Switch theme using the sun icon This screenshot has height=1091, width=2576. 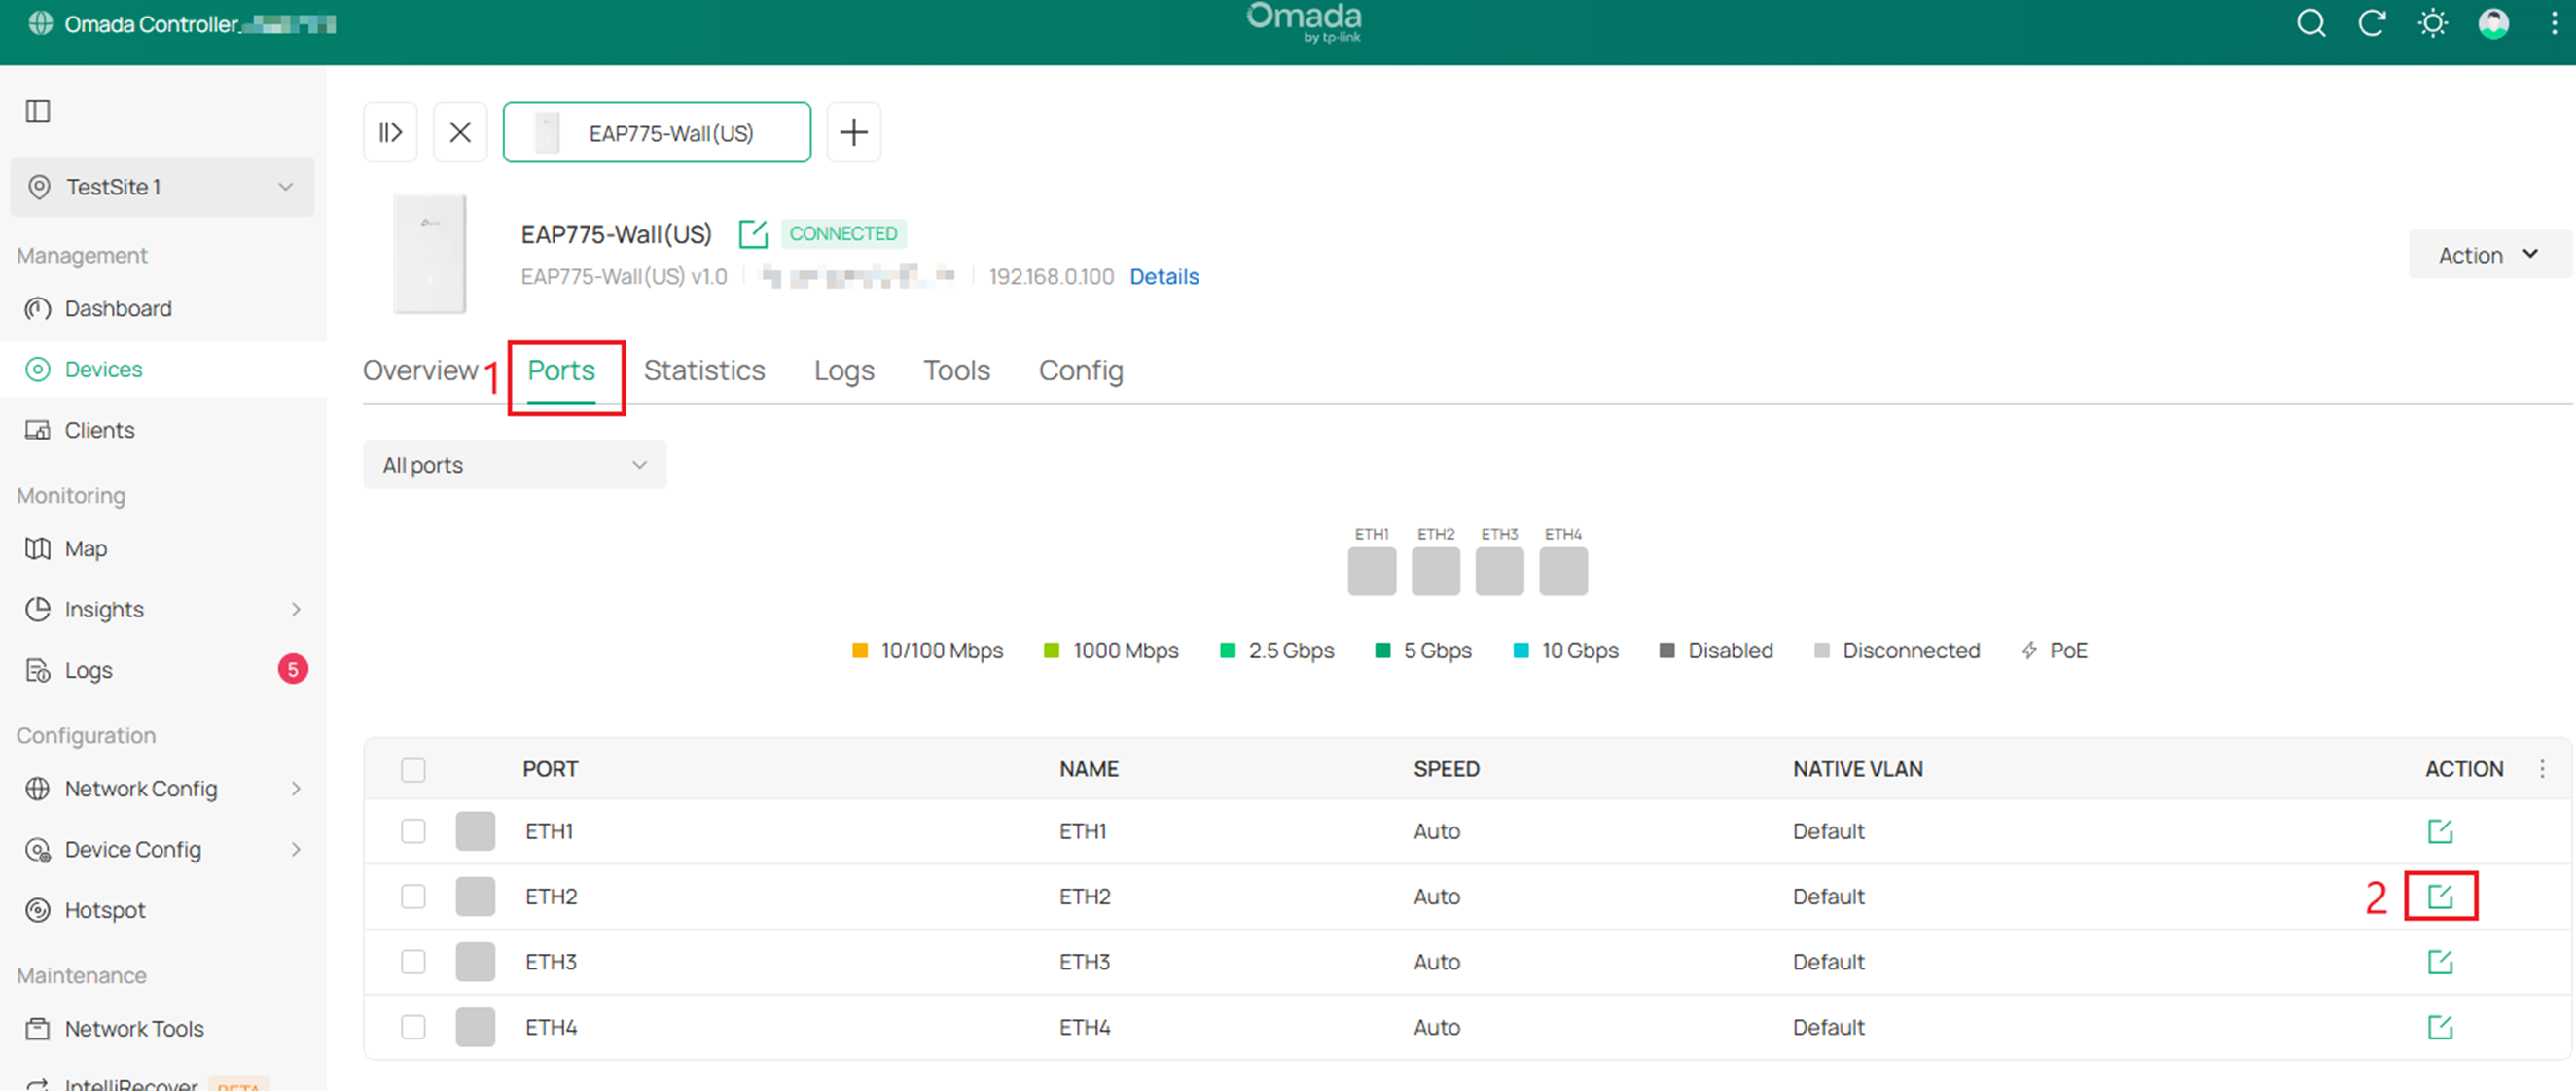tap(2433, 23)
